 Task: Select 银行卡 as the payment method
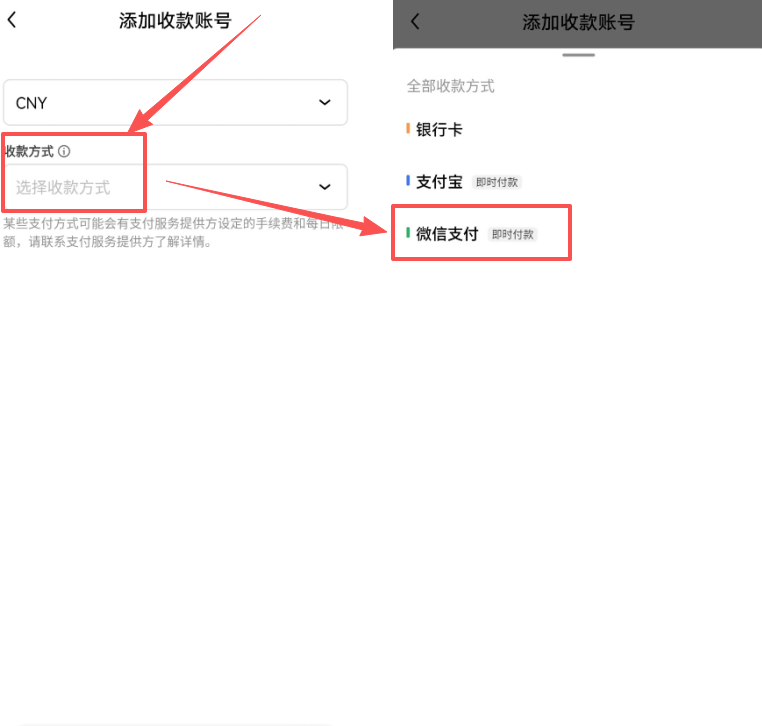click(x=439, y=130)
